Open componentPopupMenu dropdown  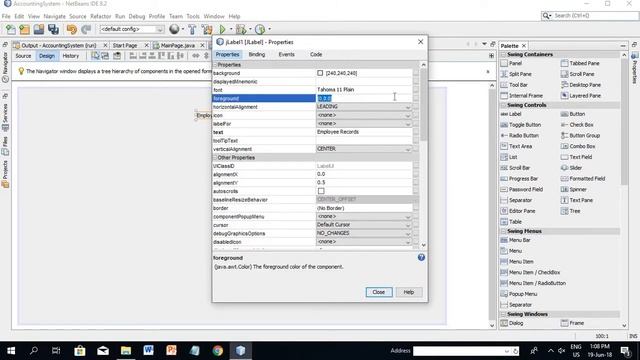tap(364, 216)
